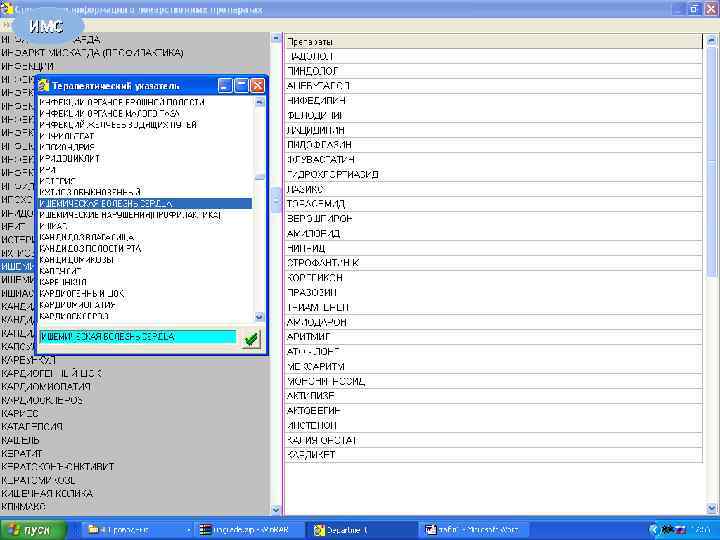Select drug 'КАЛИЯ ОРОТАТ' in the table
The image size is (720, 540).
coord(494,440)
